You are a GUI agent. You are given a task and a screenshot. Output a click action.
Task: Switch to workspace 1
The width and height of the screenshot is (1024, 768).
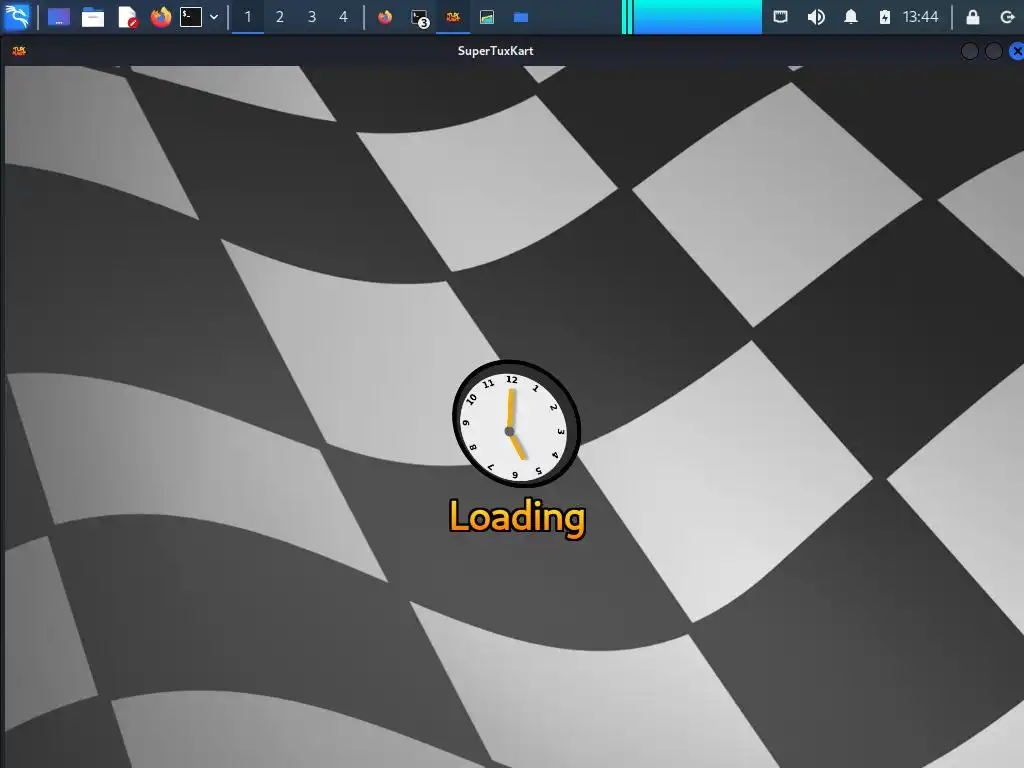[248, 17]
